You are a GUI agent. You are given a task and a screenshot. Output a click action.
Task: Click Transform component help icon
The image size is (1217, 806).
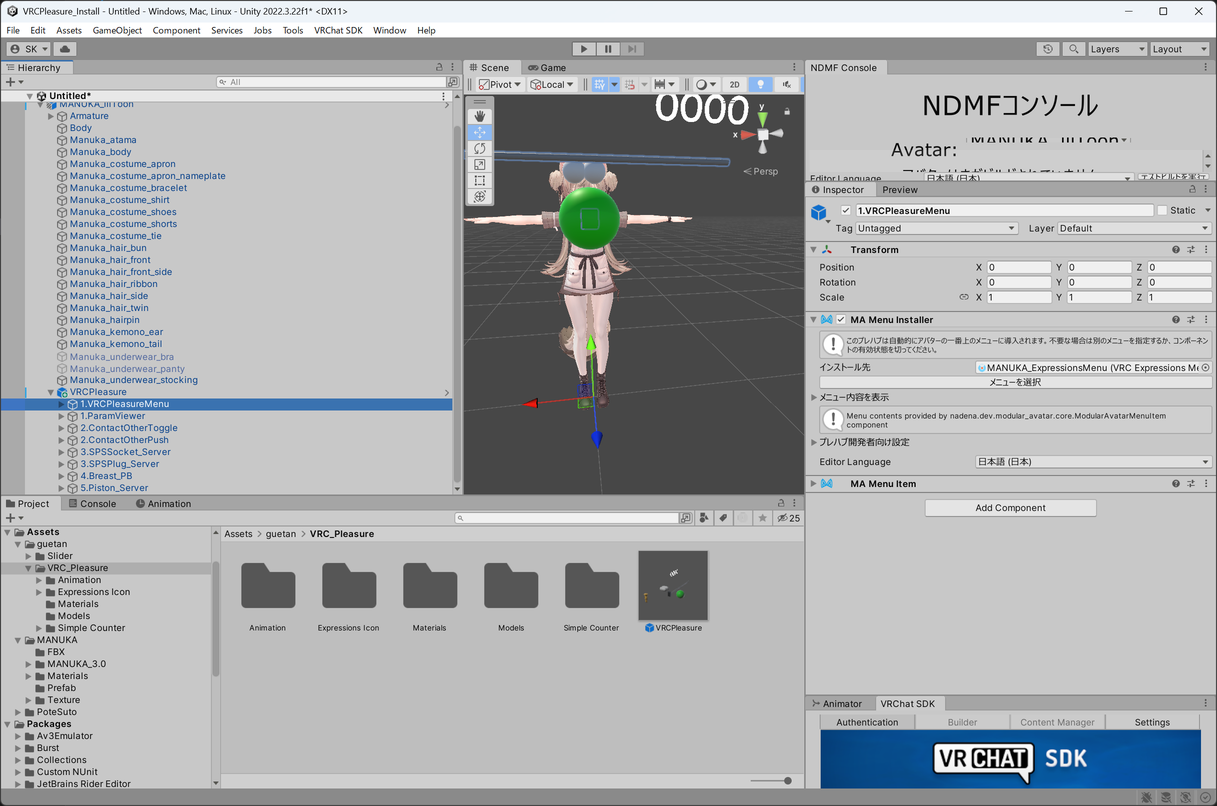pyautogui.click(x=1176, y=250)
